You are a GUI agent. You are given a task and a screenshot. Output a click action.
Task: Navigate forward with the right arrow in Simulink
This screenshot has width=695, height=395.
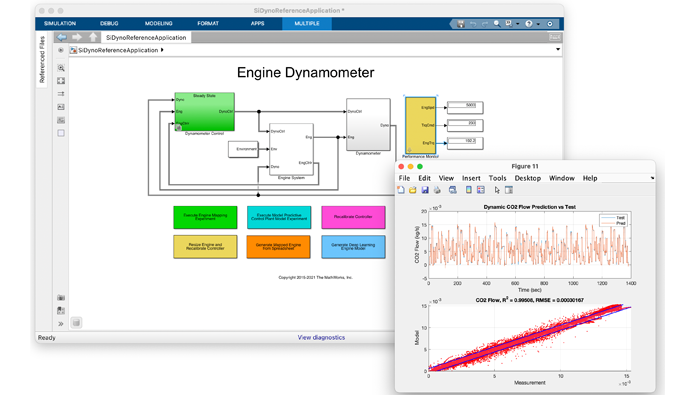pos(77,37)
